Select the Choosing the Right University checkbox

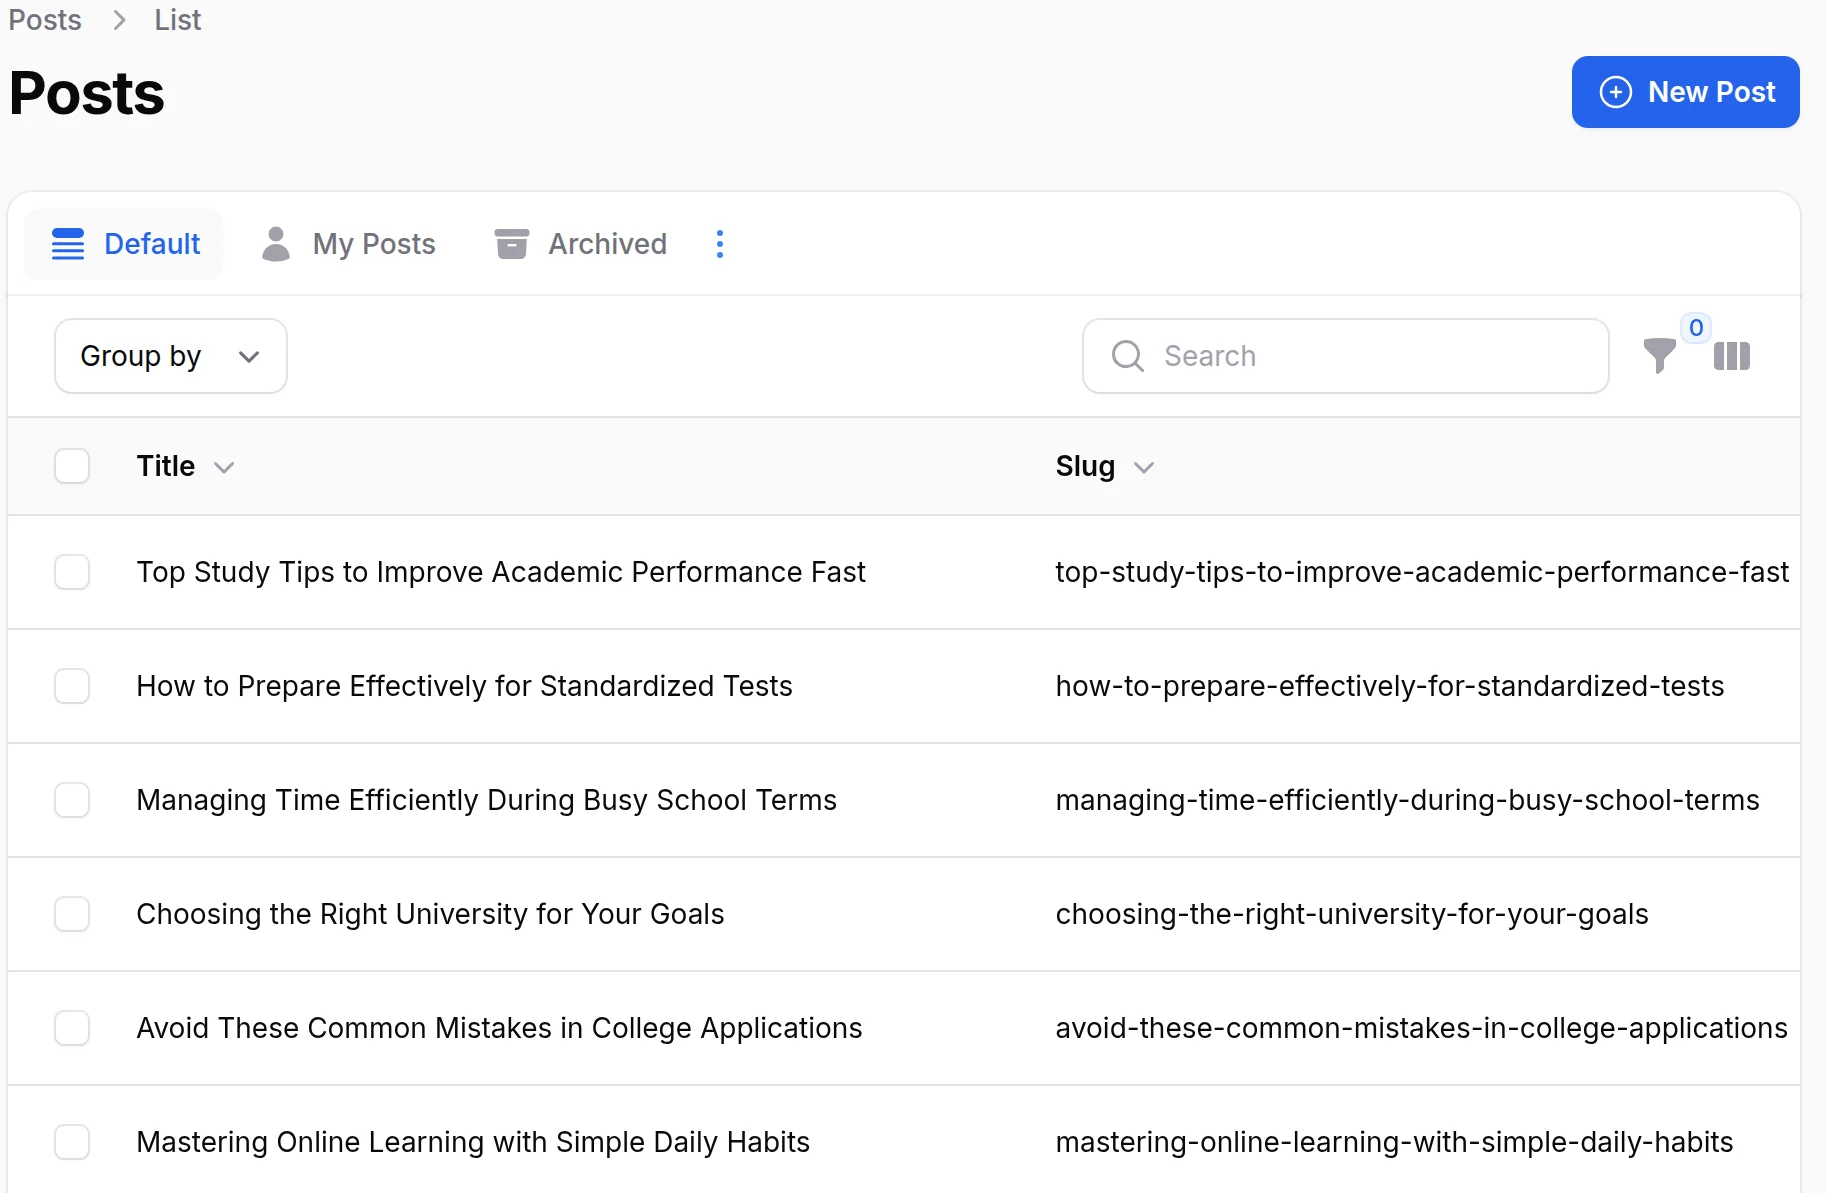(72, 914)
